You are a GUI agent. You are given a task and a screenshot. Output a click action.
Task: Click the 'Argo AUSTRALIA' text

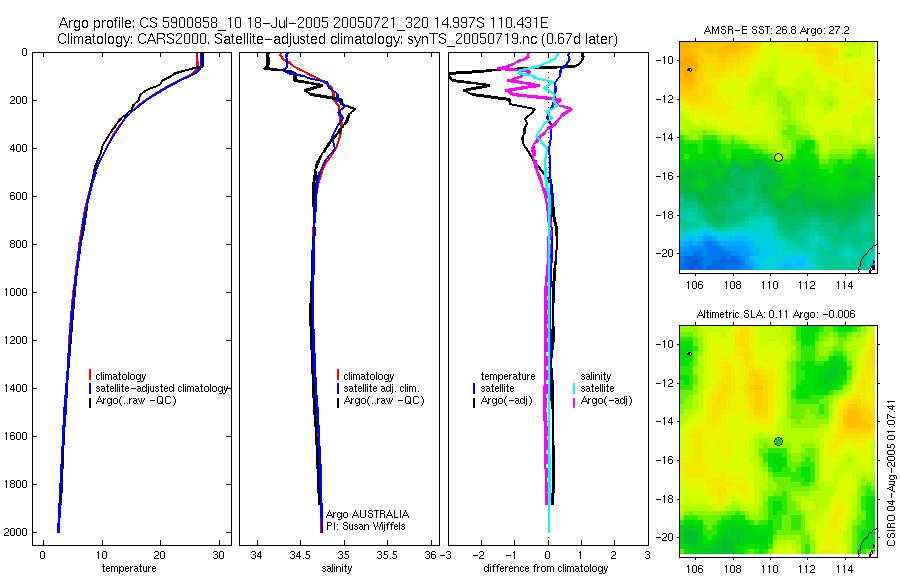pyautogui.click(x=367, y=514)
